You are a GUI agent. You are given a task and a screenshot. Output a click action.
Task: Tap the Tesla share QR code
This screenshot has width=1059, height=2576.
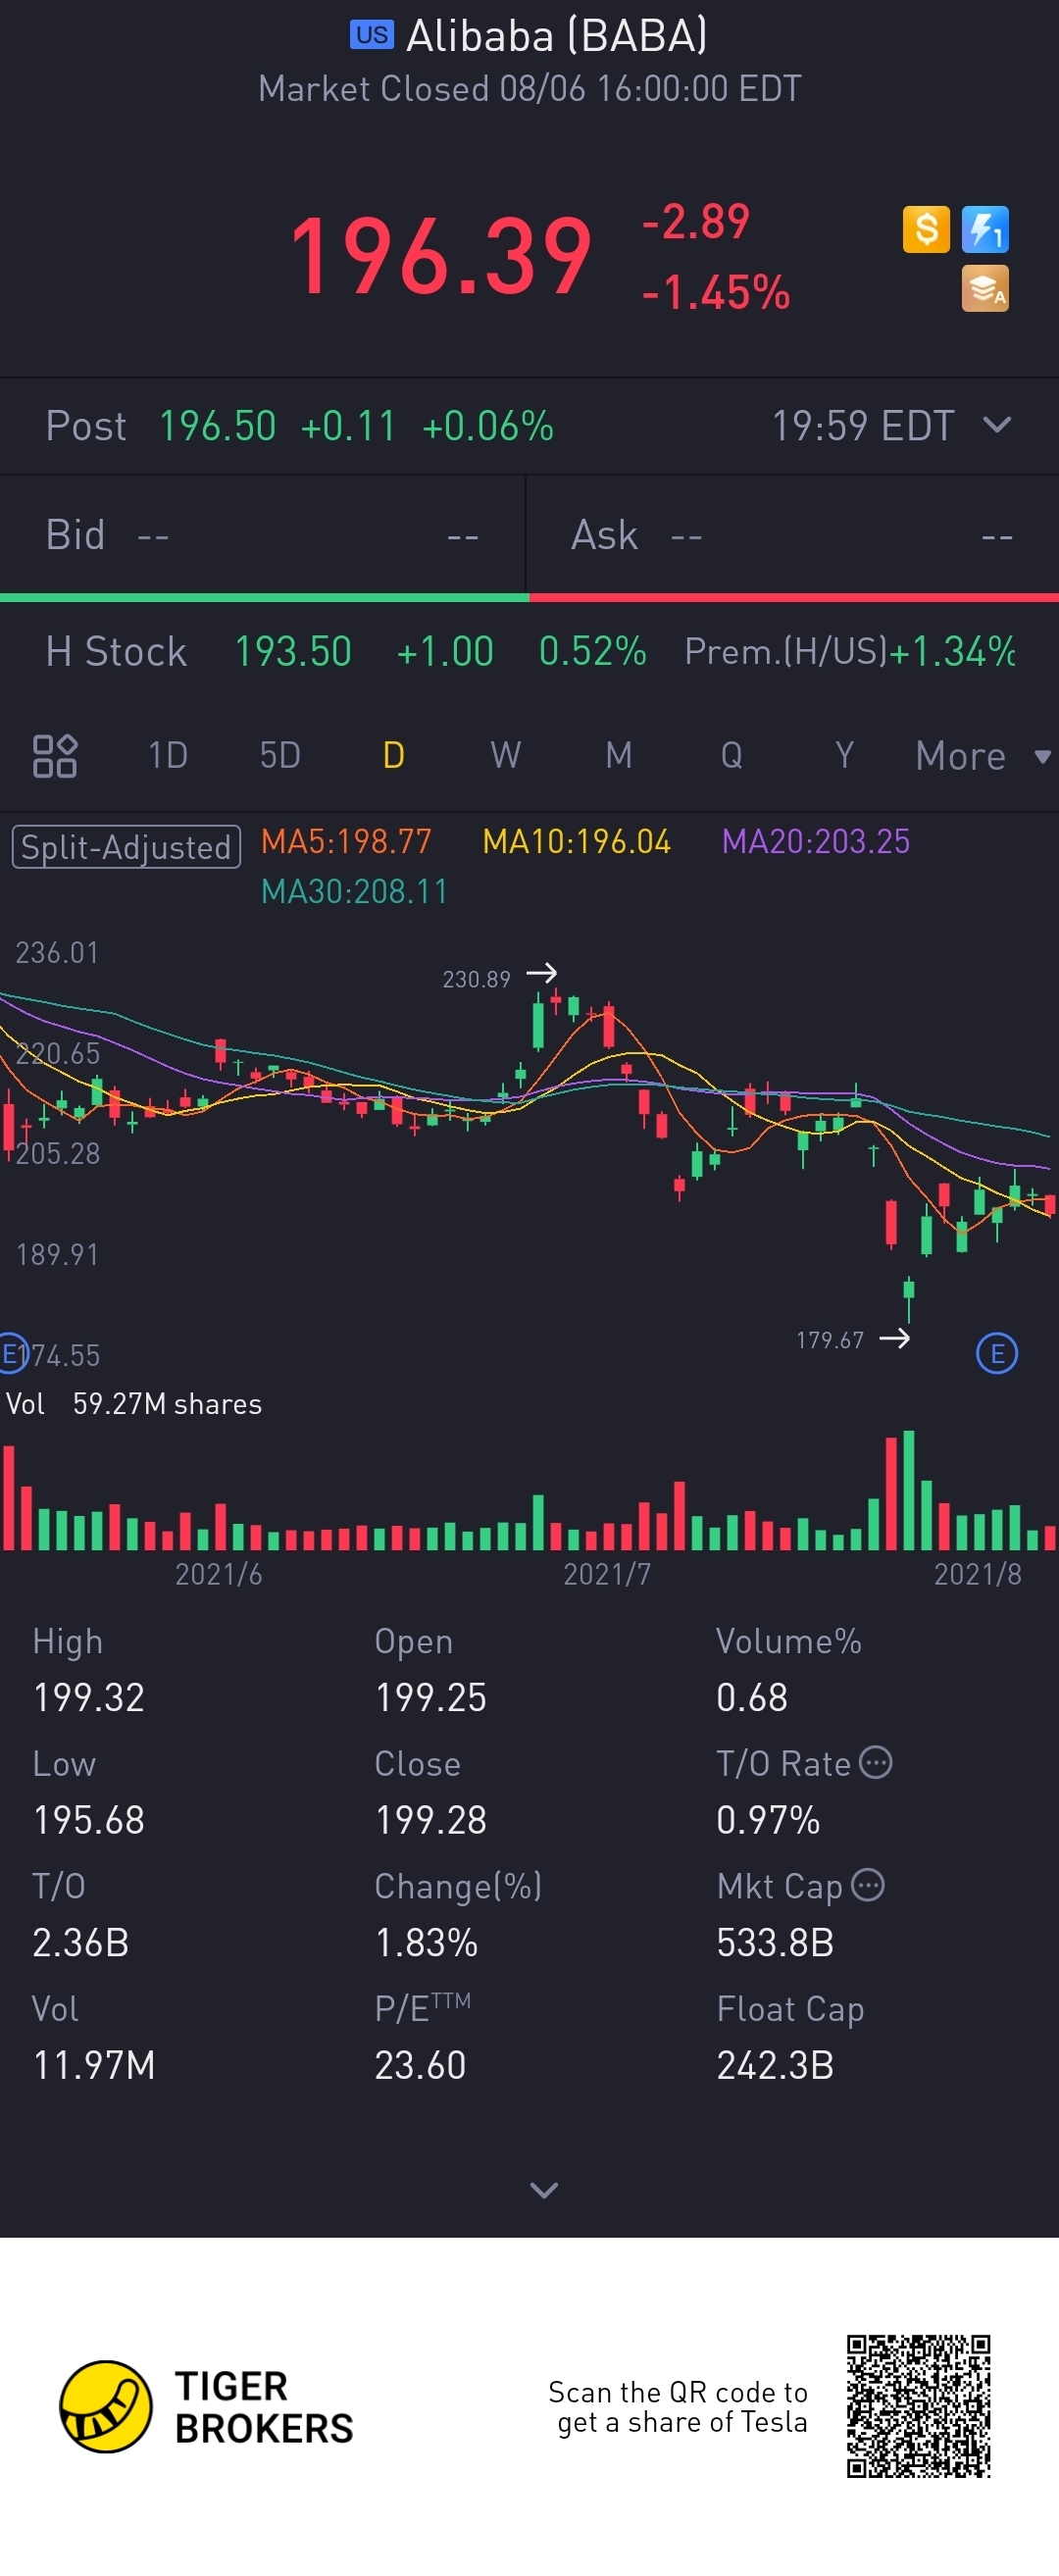[x=918, y=2406]
